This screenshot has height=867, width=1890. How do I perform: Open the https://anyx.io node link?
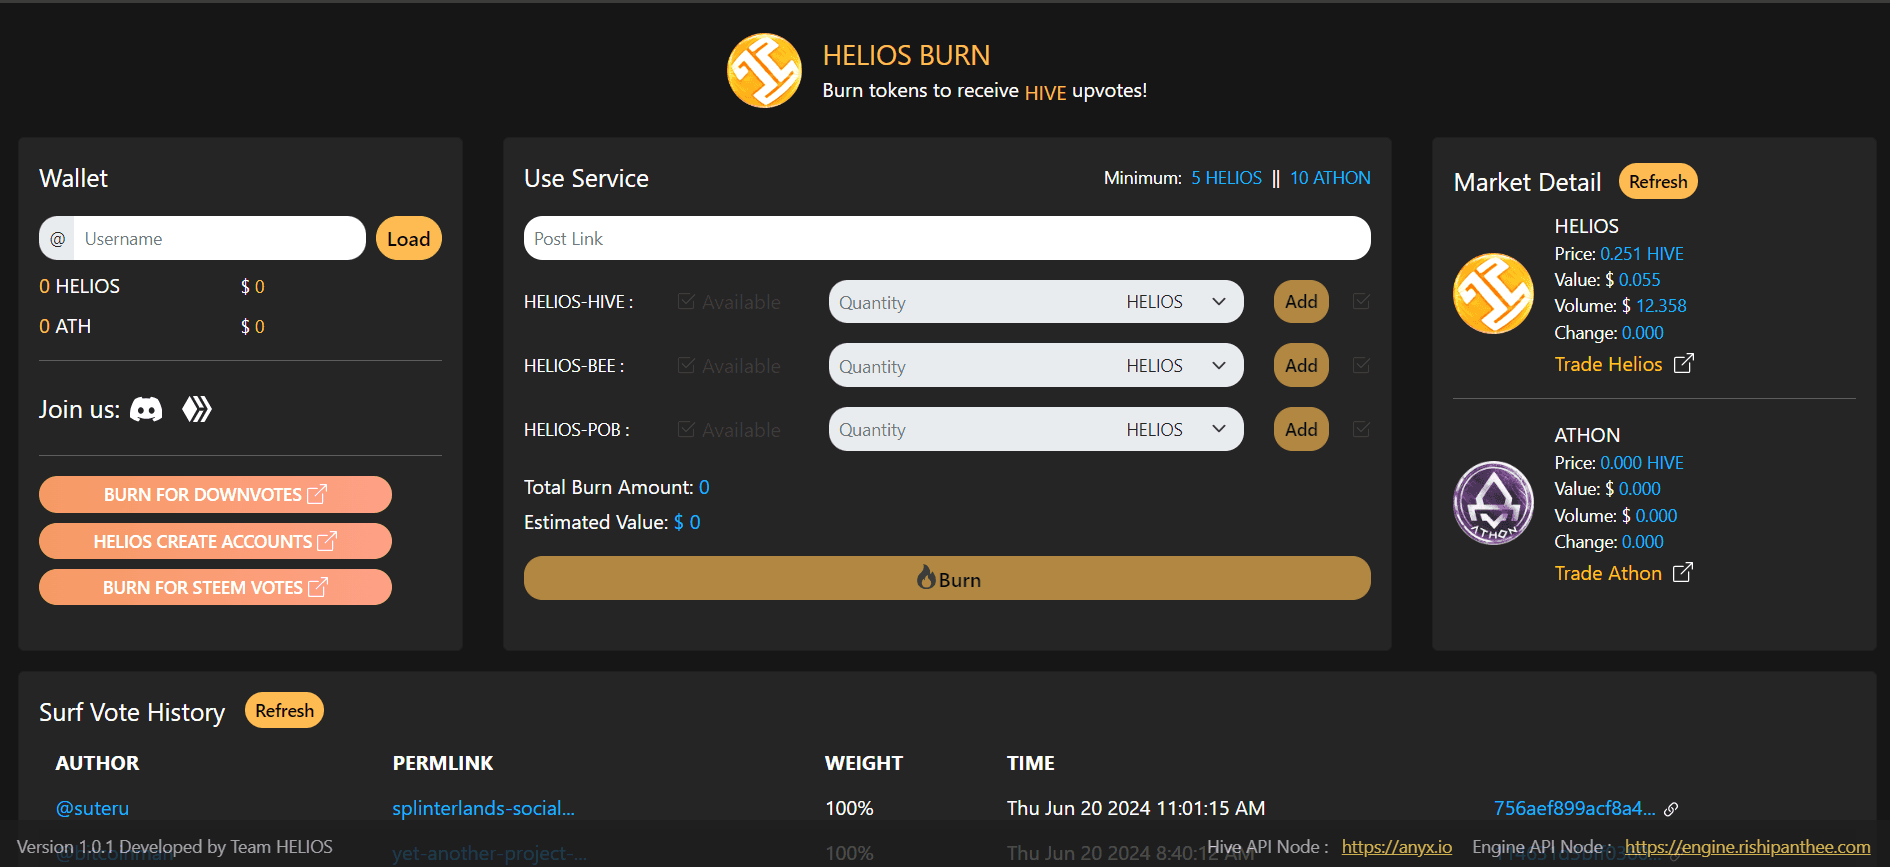pos(1397,847)
